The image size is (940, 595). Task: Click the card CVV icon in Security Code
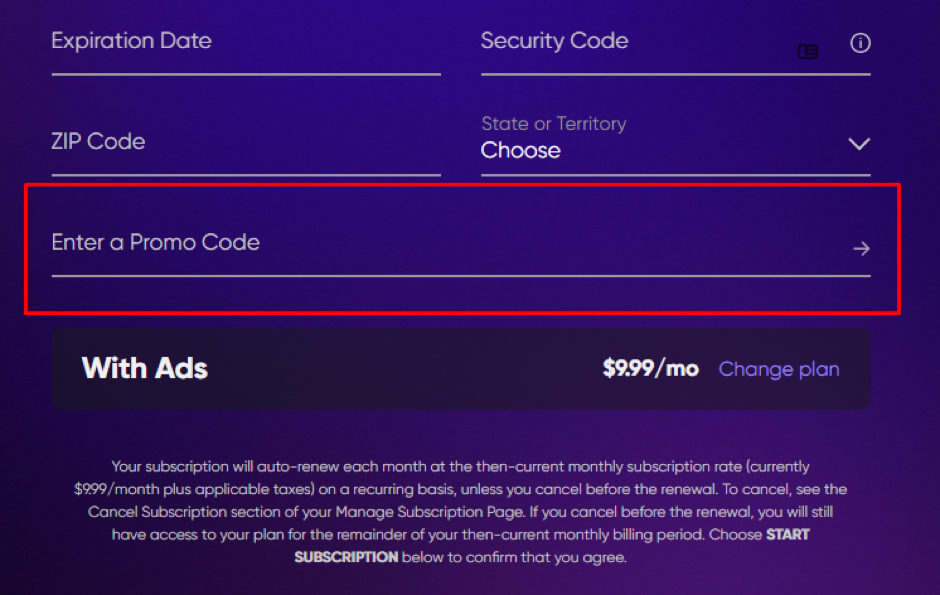tap(807, 52)
